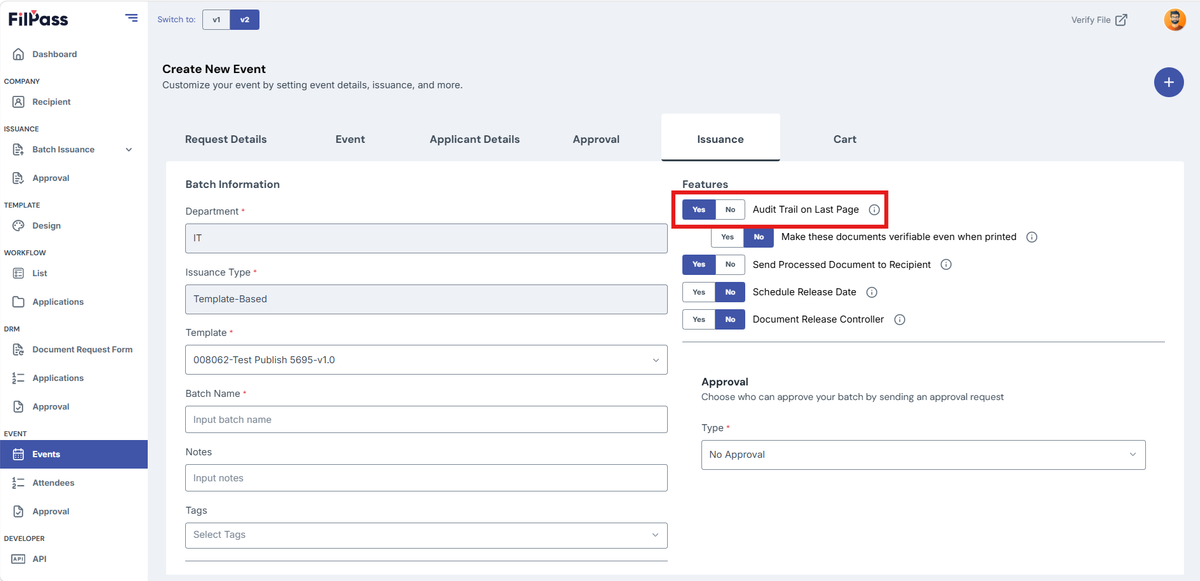This screenshot has height=581, width=1200.
Task: Click the blue plus button
Action: pyautogui.click(x=1169, y=82)
